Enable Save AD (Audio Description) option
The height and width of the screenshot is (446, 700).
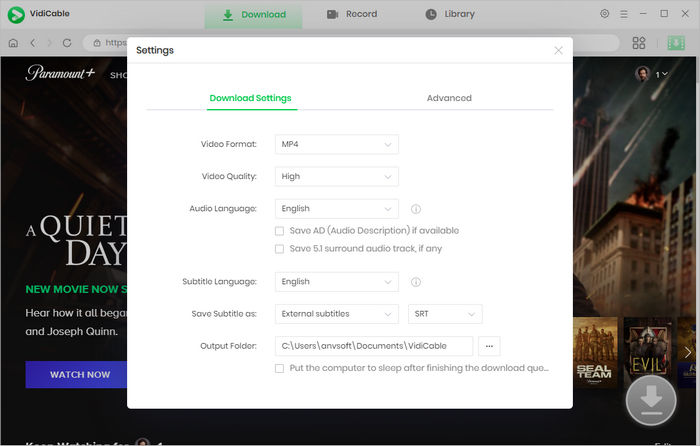pyautogui.click(x=279, y=231)
